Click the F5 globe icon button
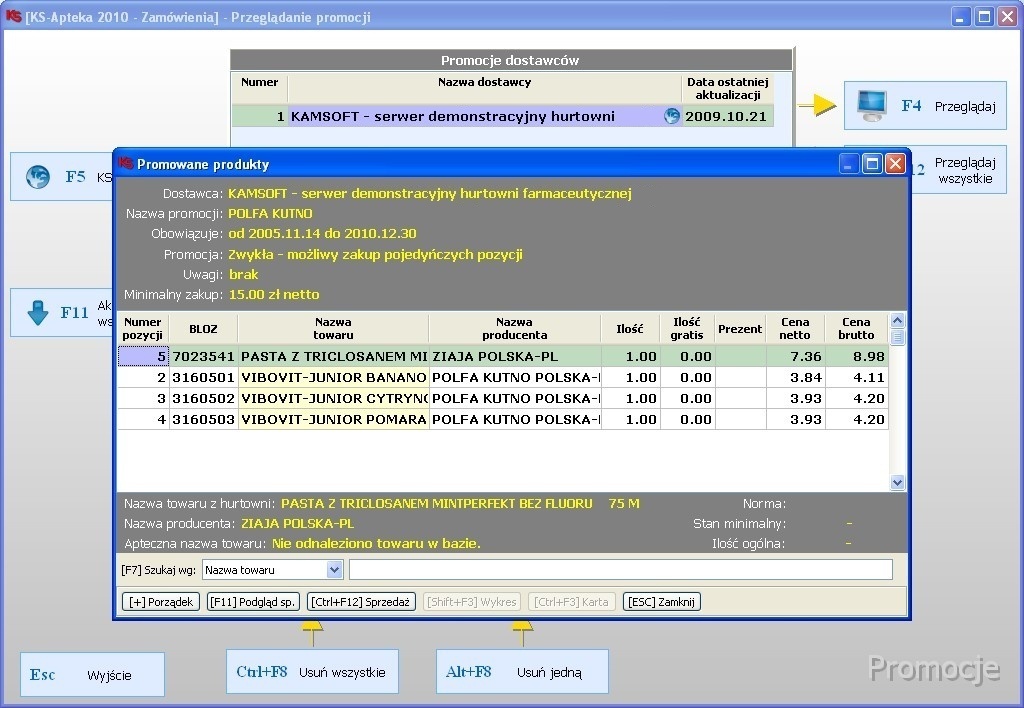 pyautogui.click(x=38, y=177)
